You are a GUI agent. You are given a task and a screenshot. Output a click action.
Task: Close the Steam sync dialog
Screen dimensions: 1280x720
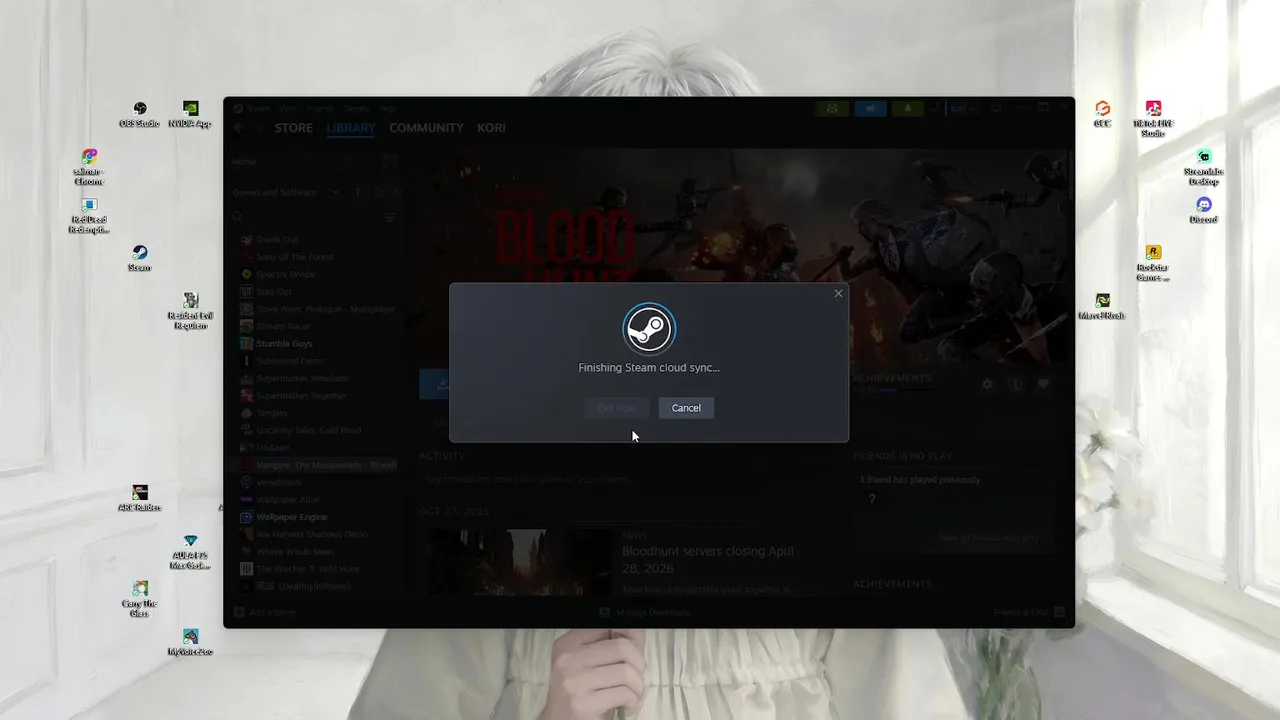[838, 293]
